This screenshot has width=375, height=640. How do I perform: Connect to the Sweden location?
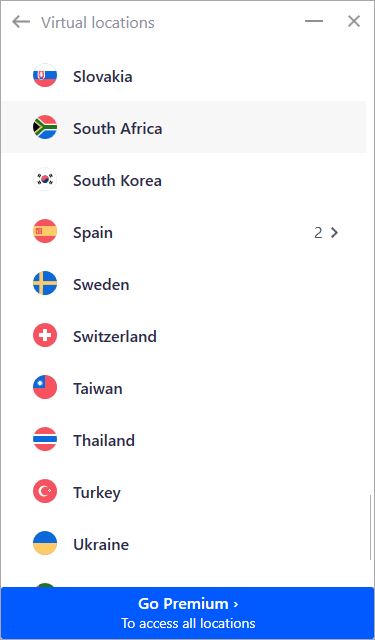click(183, 284)
